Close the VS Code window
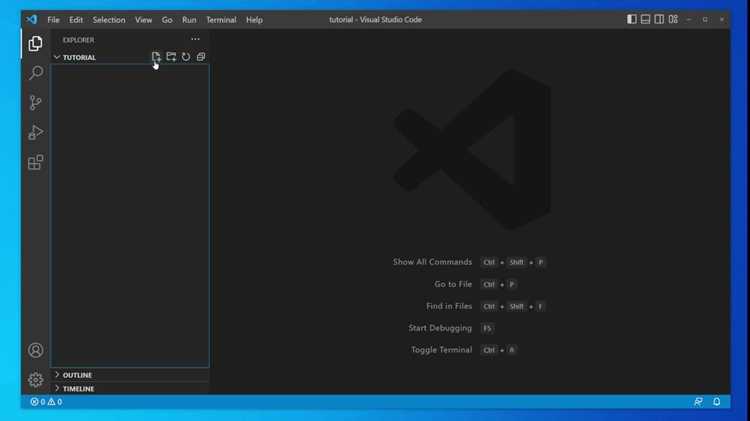750x421 pixels. [x=722, y=20]
